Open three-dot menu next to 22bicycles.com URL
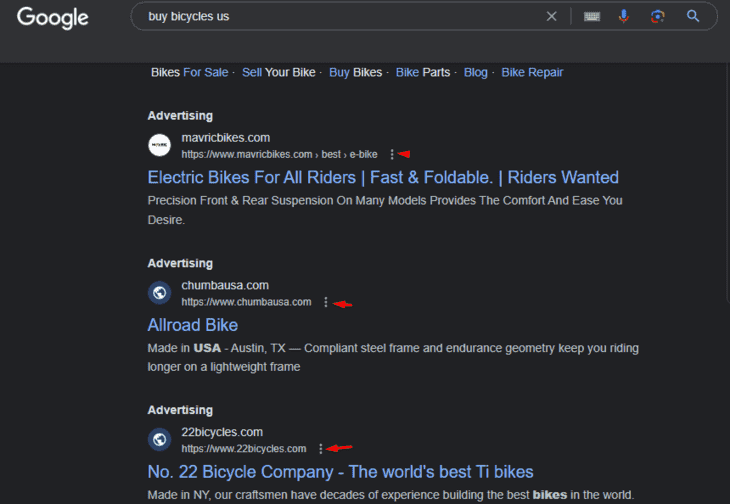730x504 pixels. tap(320, 449)
